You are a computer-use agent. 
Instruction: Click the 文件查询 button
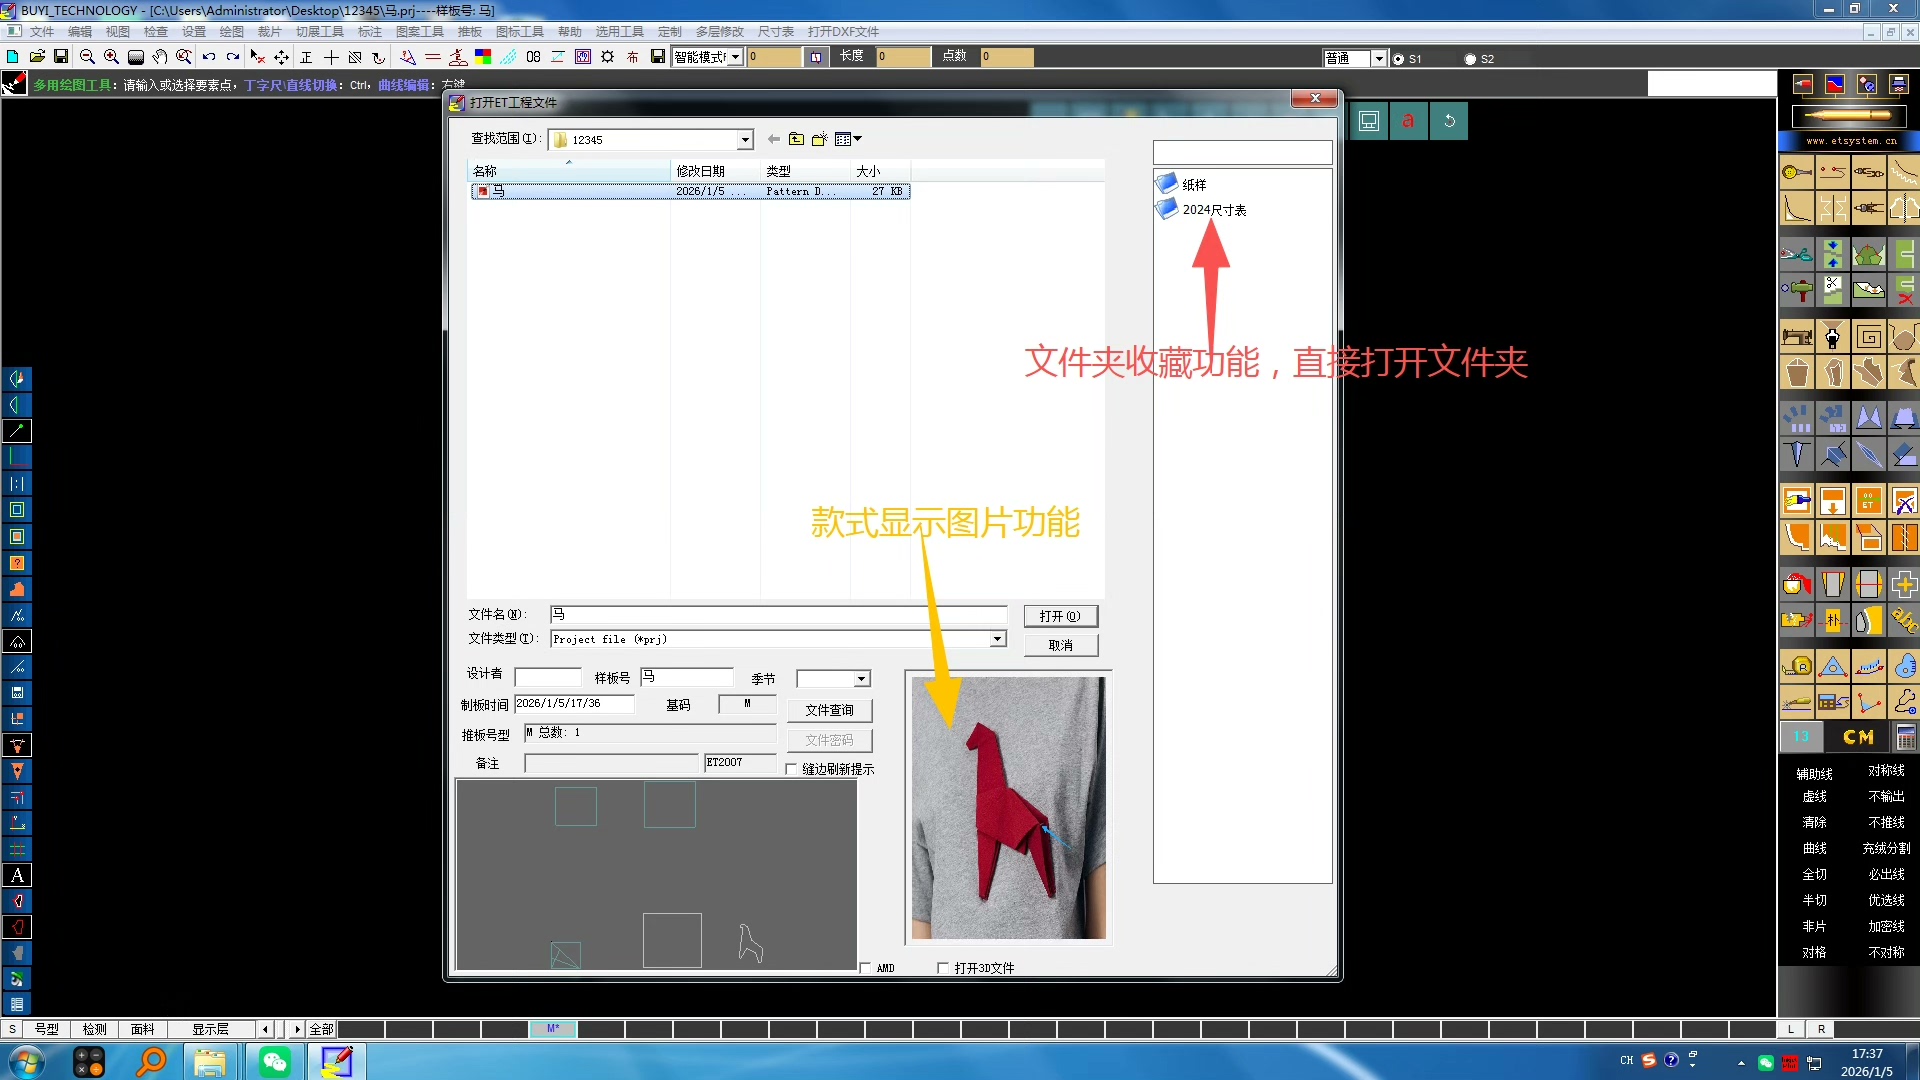tap(829, 710)
